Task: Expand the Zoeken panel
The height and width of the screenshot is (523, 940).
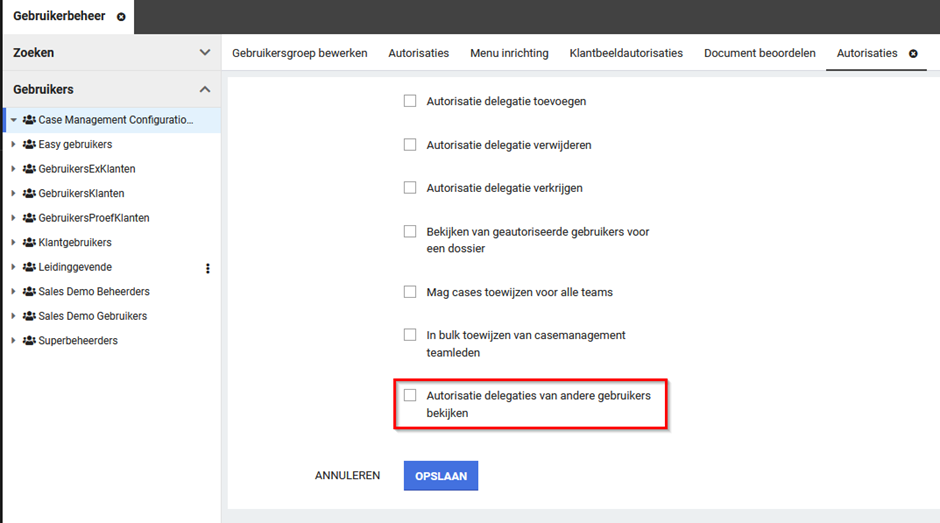Action: pos(205,52)
